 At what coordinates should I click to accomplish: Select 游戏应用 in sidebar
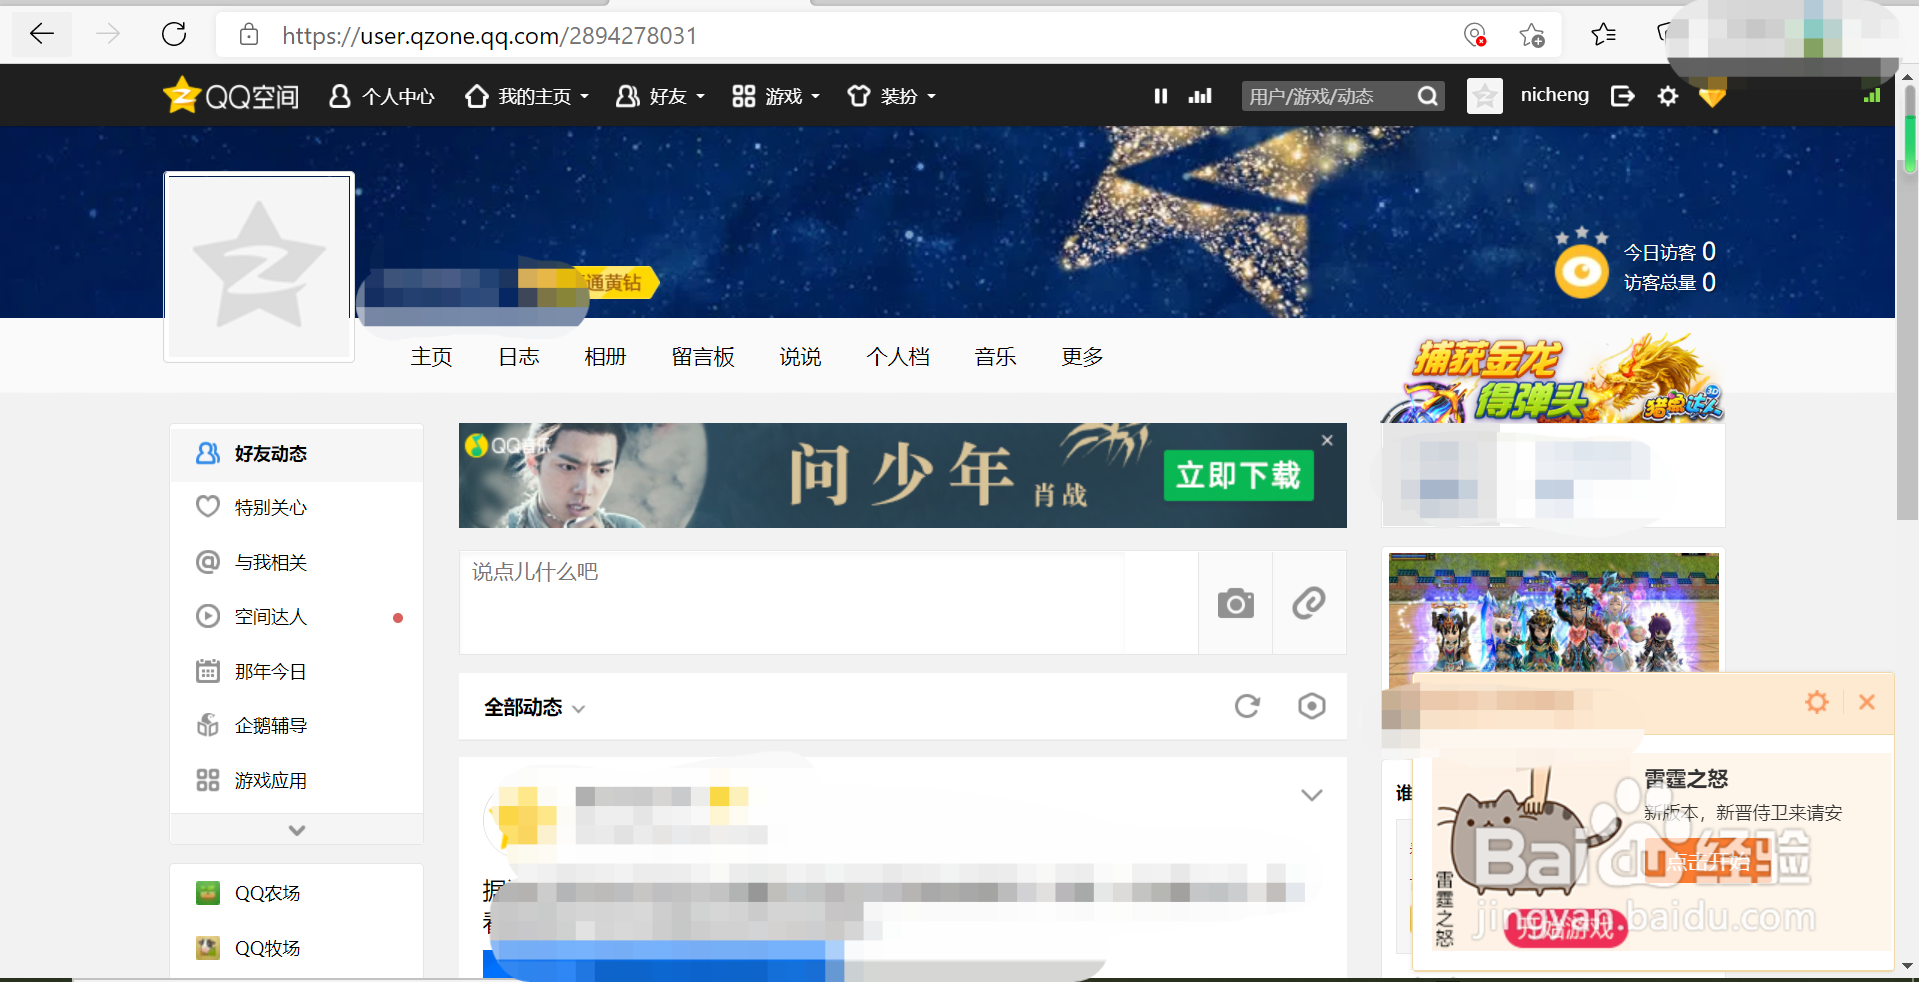(x=296, y=781)
